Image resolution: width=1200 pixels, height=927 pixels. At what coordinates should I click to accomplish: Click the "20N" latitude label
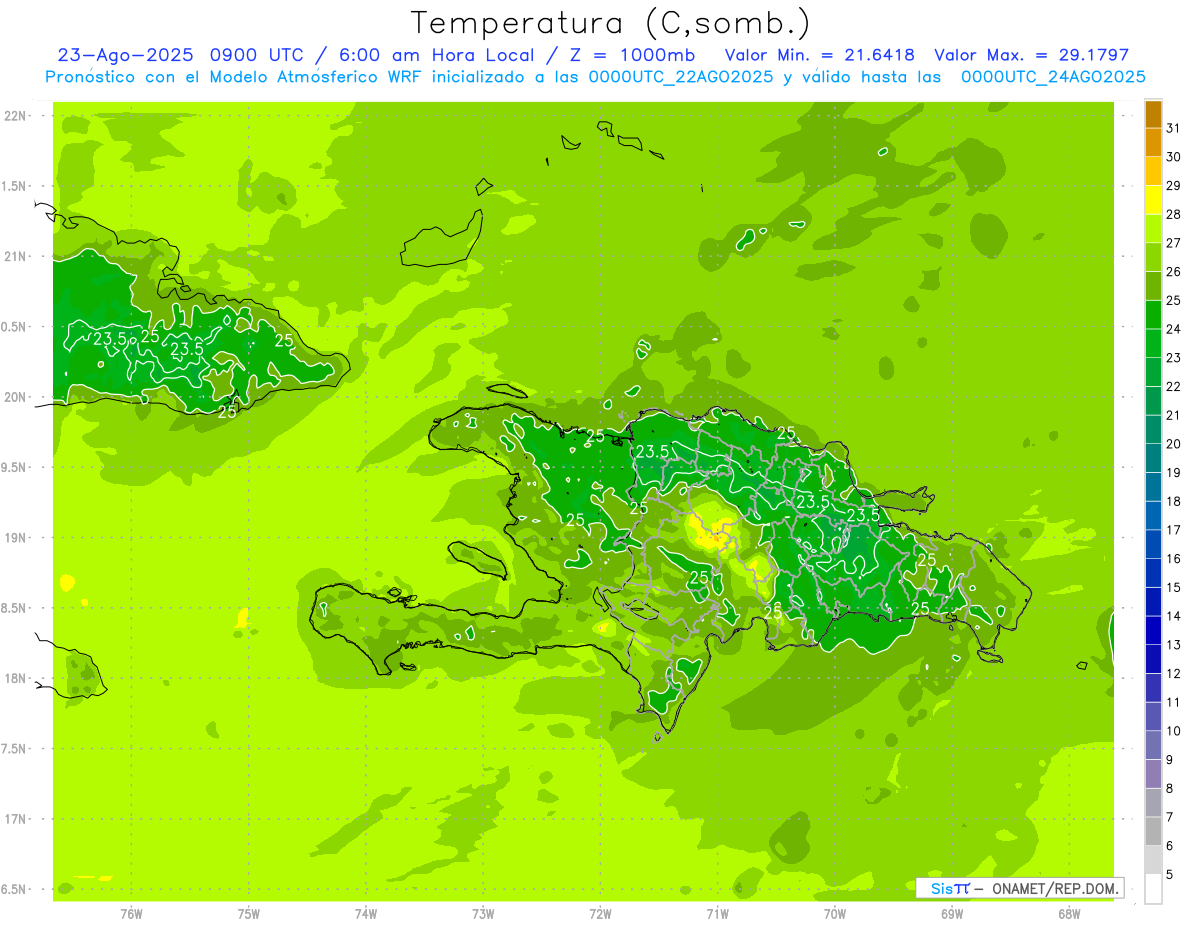[14, 397]
